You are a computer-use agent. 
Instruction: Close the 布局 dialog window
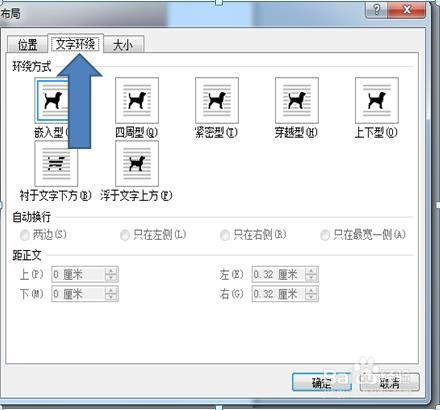(x=407, y=10)
